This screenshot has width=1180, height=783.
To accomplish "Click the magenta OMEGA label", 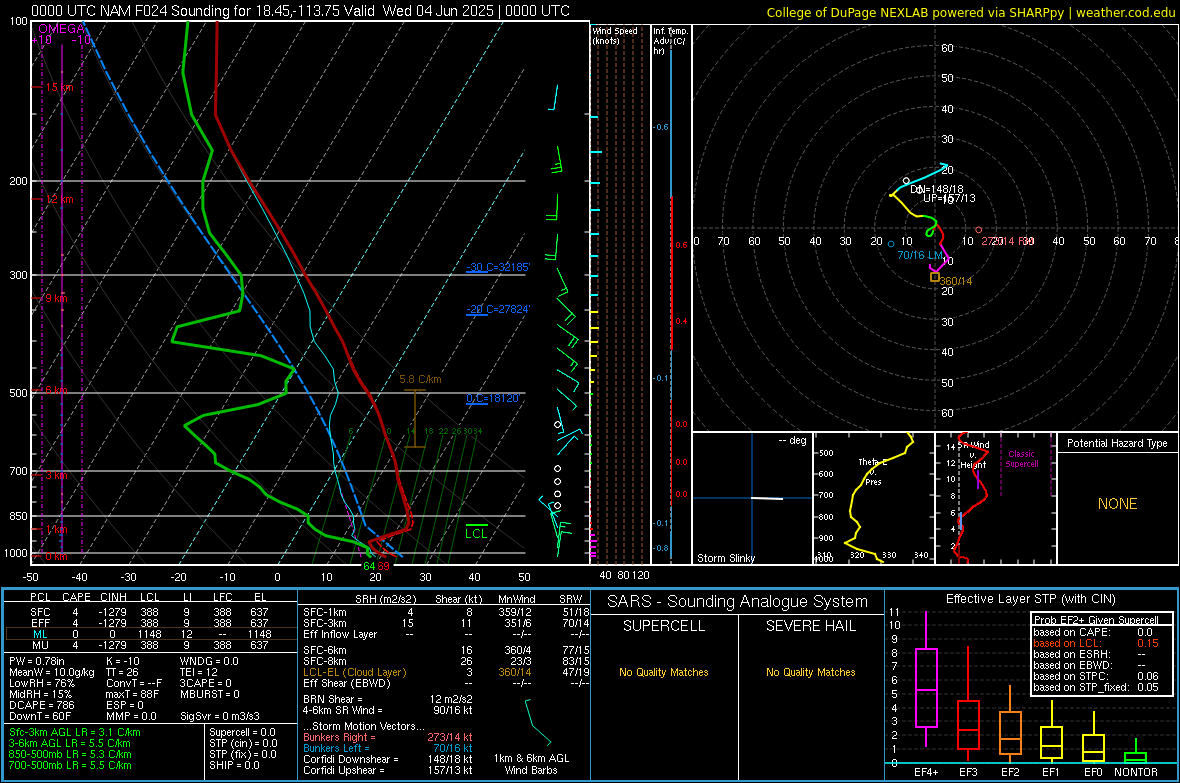I will 62,29.
